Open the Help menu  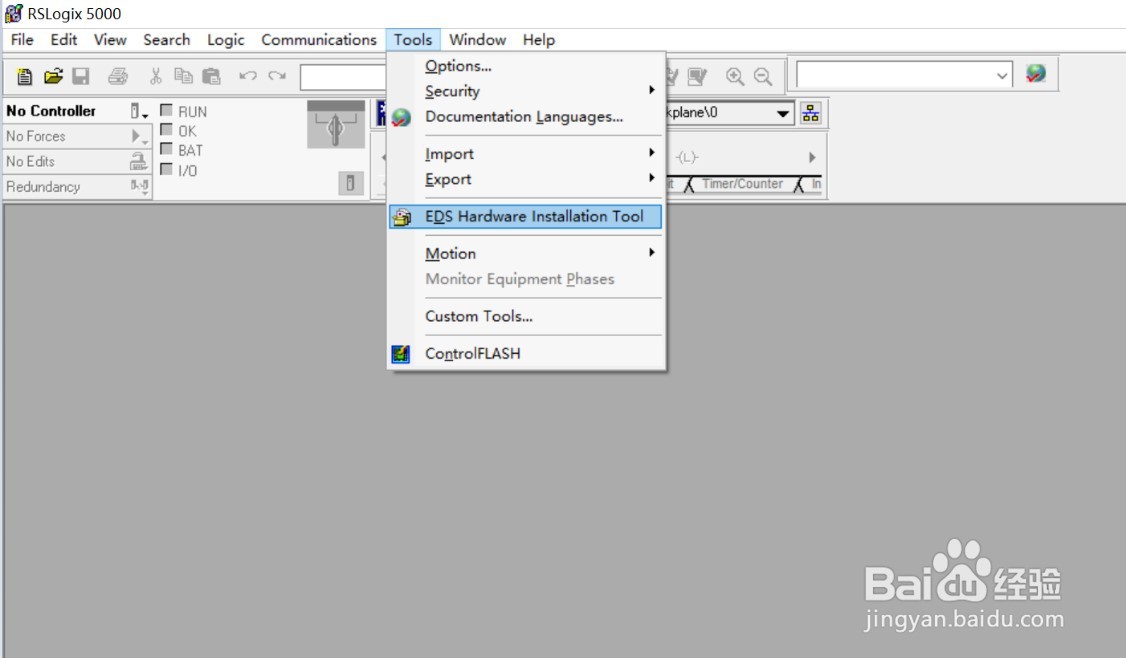pos(539,40)
